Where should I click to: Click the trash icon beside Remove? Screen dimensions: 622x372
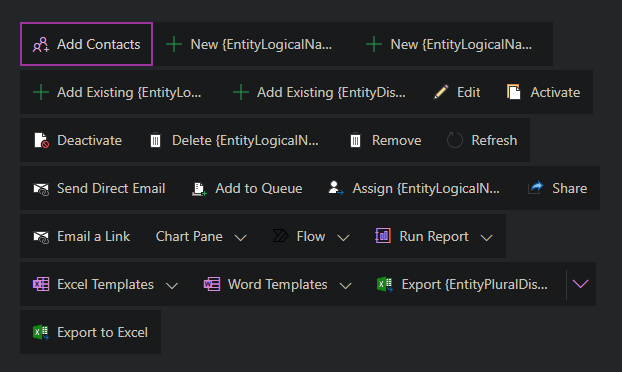click(355, 140)
